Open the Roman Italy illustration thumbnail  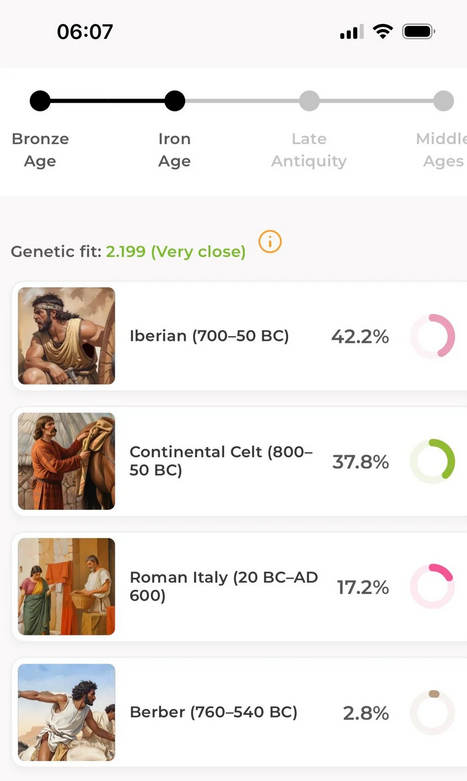66,586
